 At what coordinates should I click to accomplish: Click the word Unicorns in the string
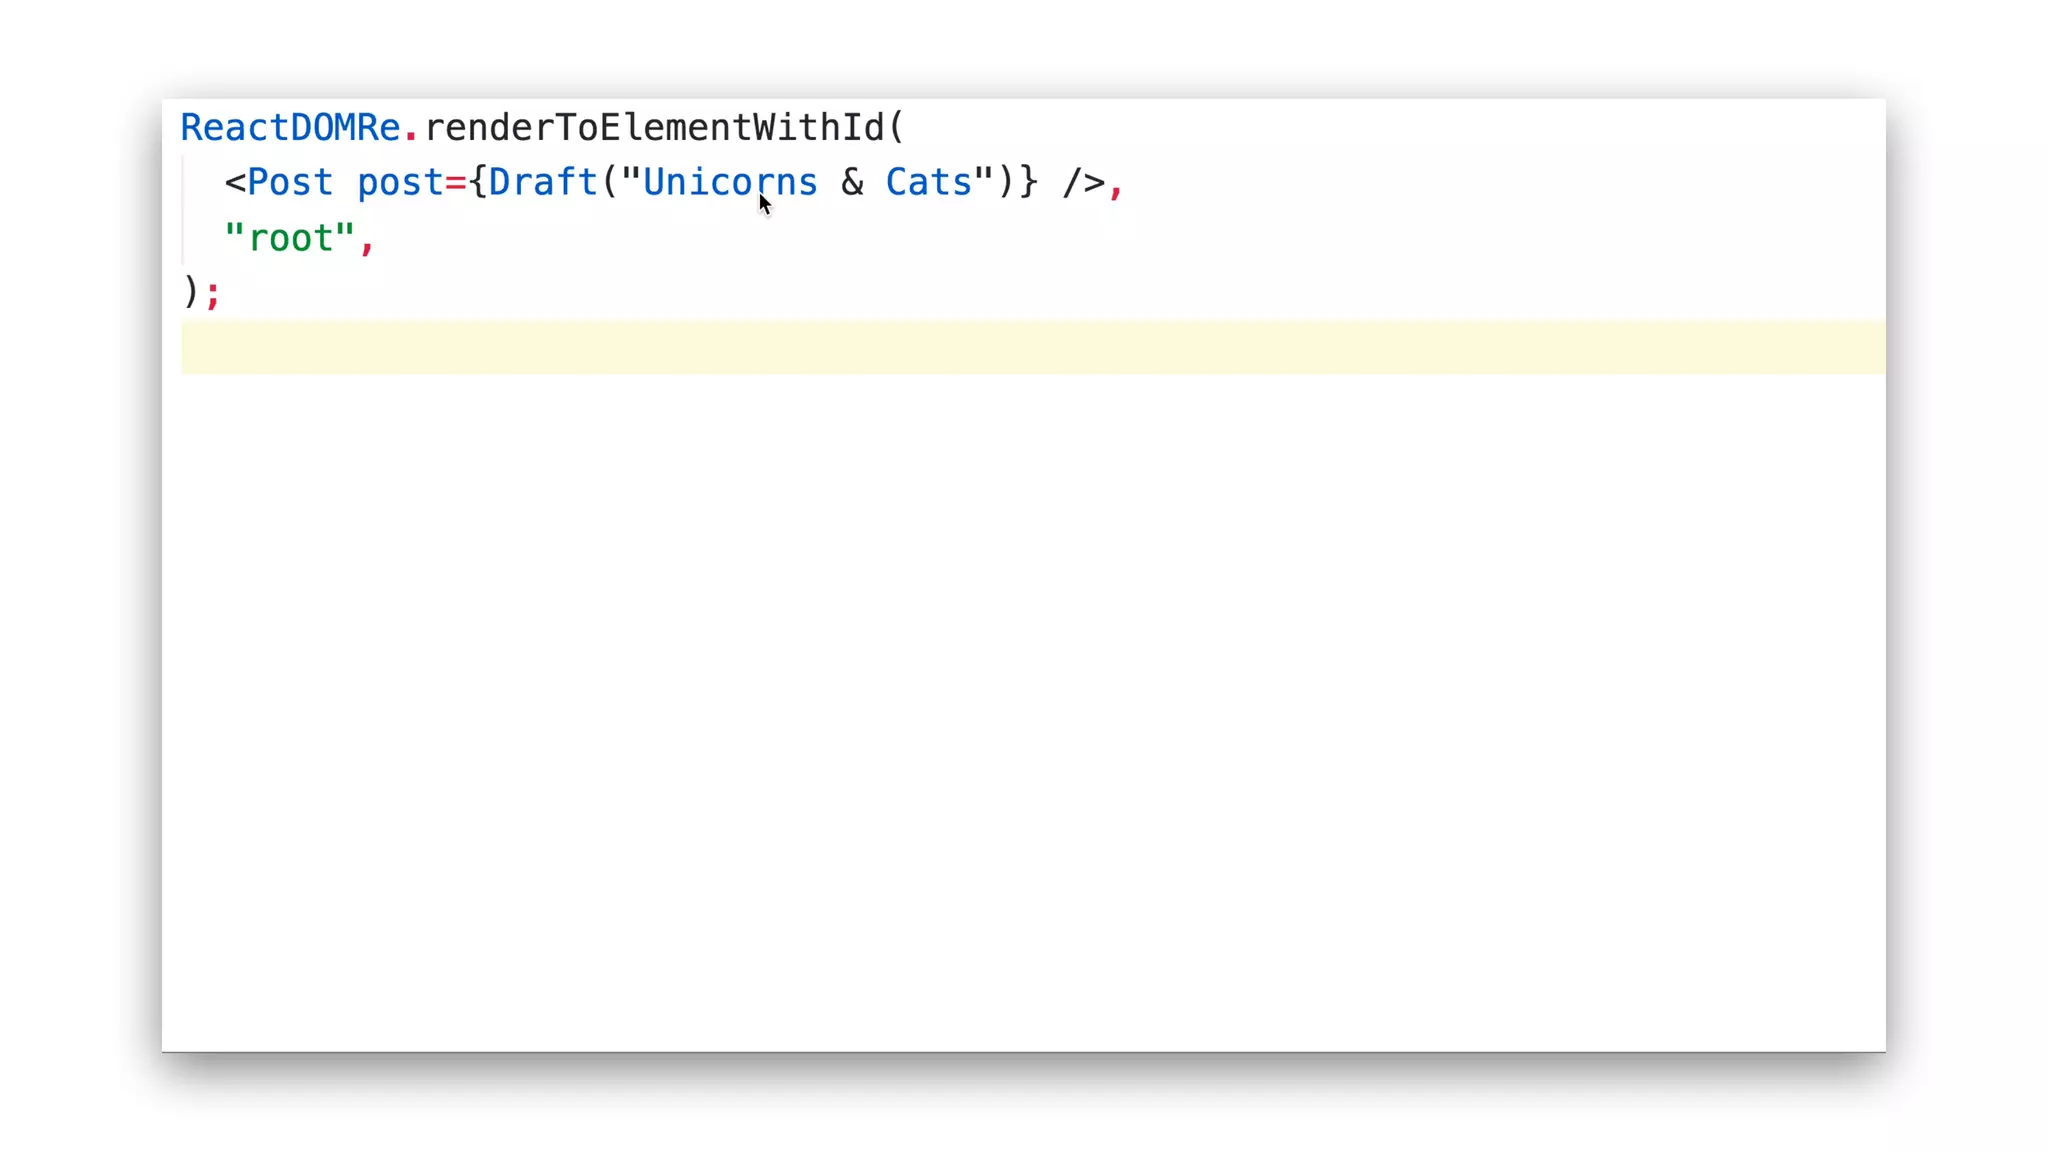pos(730,183)
